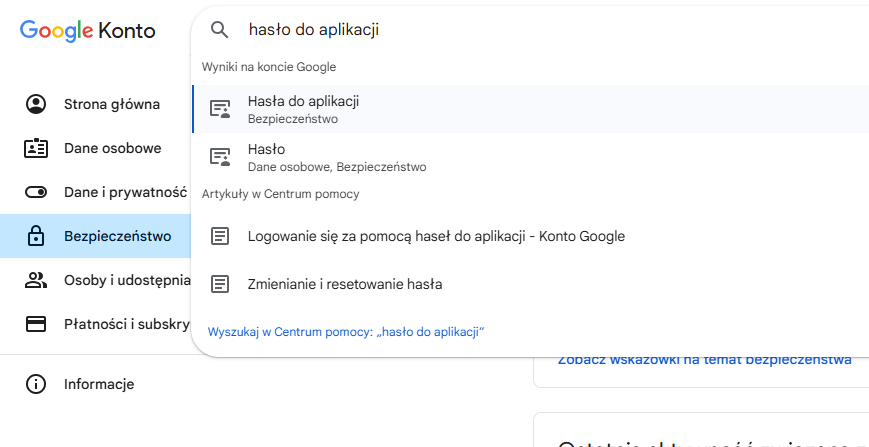
Task: Click Wyszukaj w Centrum pomocy link
Action: tap(346, 332)
